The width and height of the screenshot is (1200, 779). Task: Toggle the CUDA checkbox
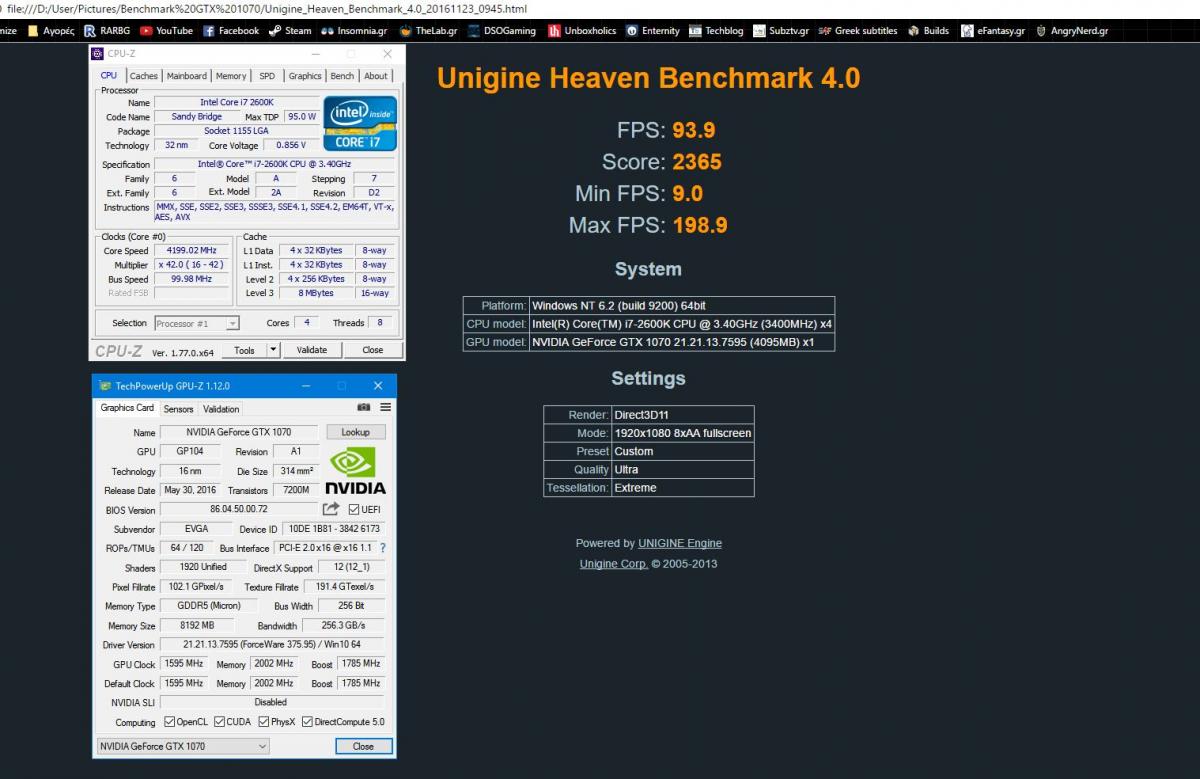coord(220,721)
